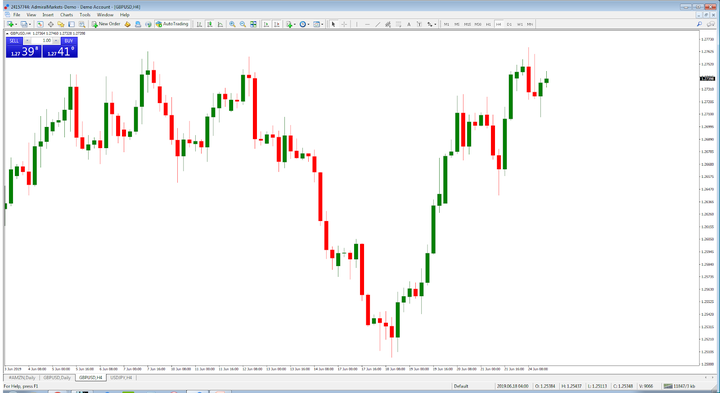Decrease lot volume with left stepper
This screenshot has height=393, width=720.
click(x=27, y=41)
